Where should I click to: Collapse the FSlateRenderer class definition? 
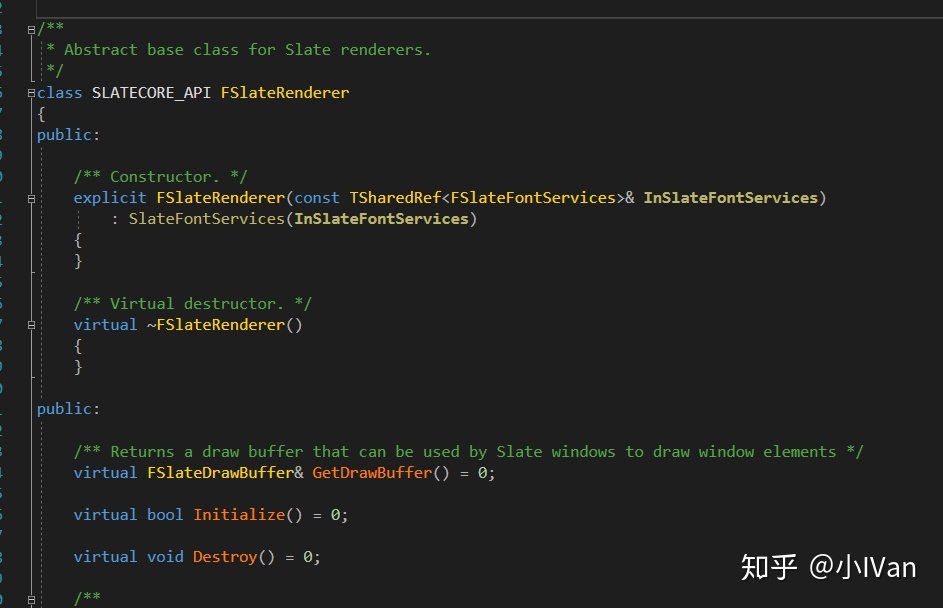pyautogui.click(x=31, y=93)
